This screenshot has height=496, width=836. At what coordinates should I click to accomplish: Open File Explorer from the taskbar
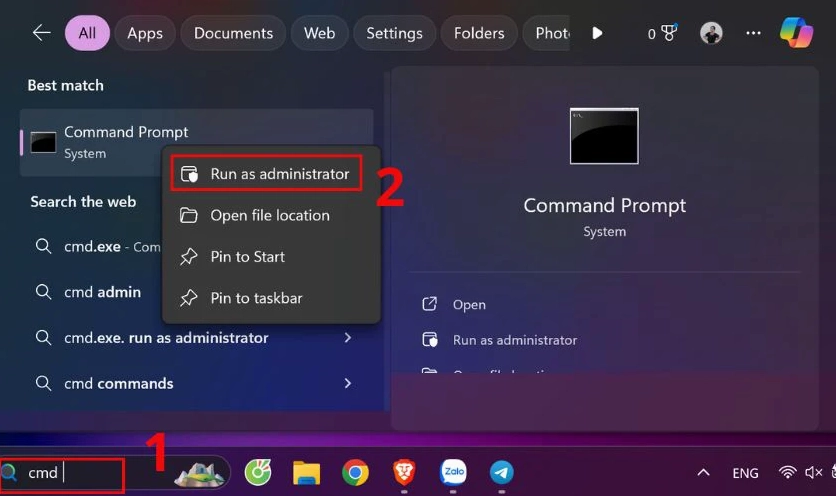click(307, 473)
